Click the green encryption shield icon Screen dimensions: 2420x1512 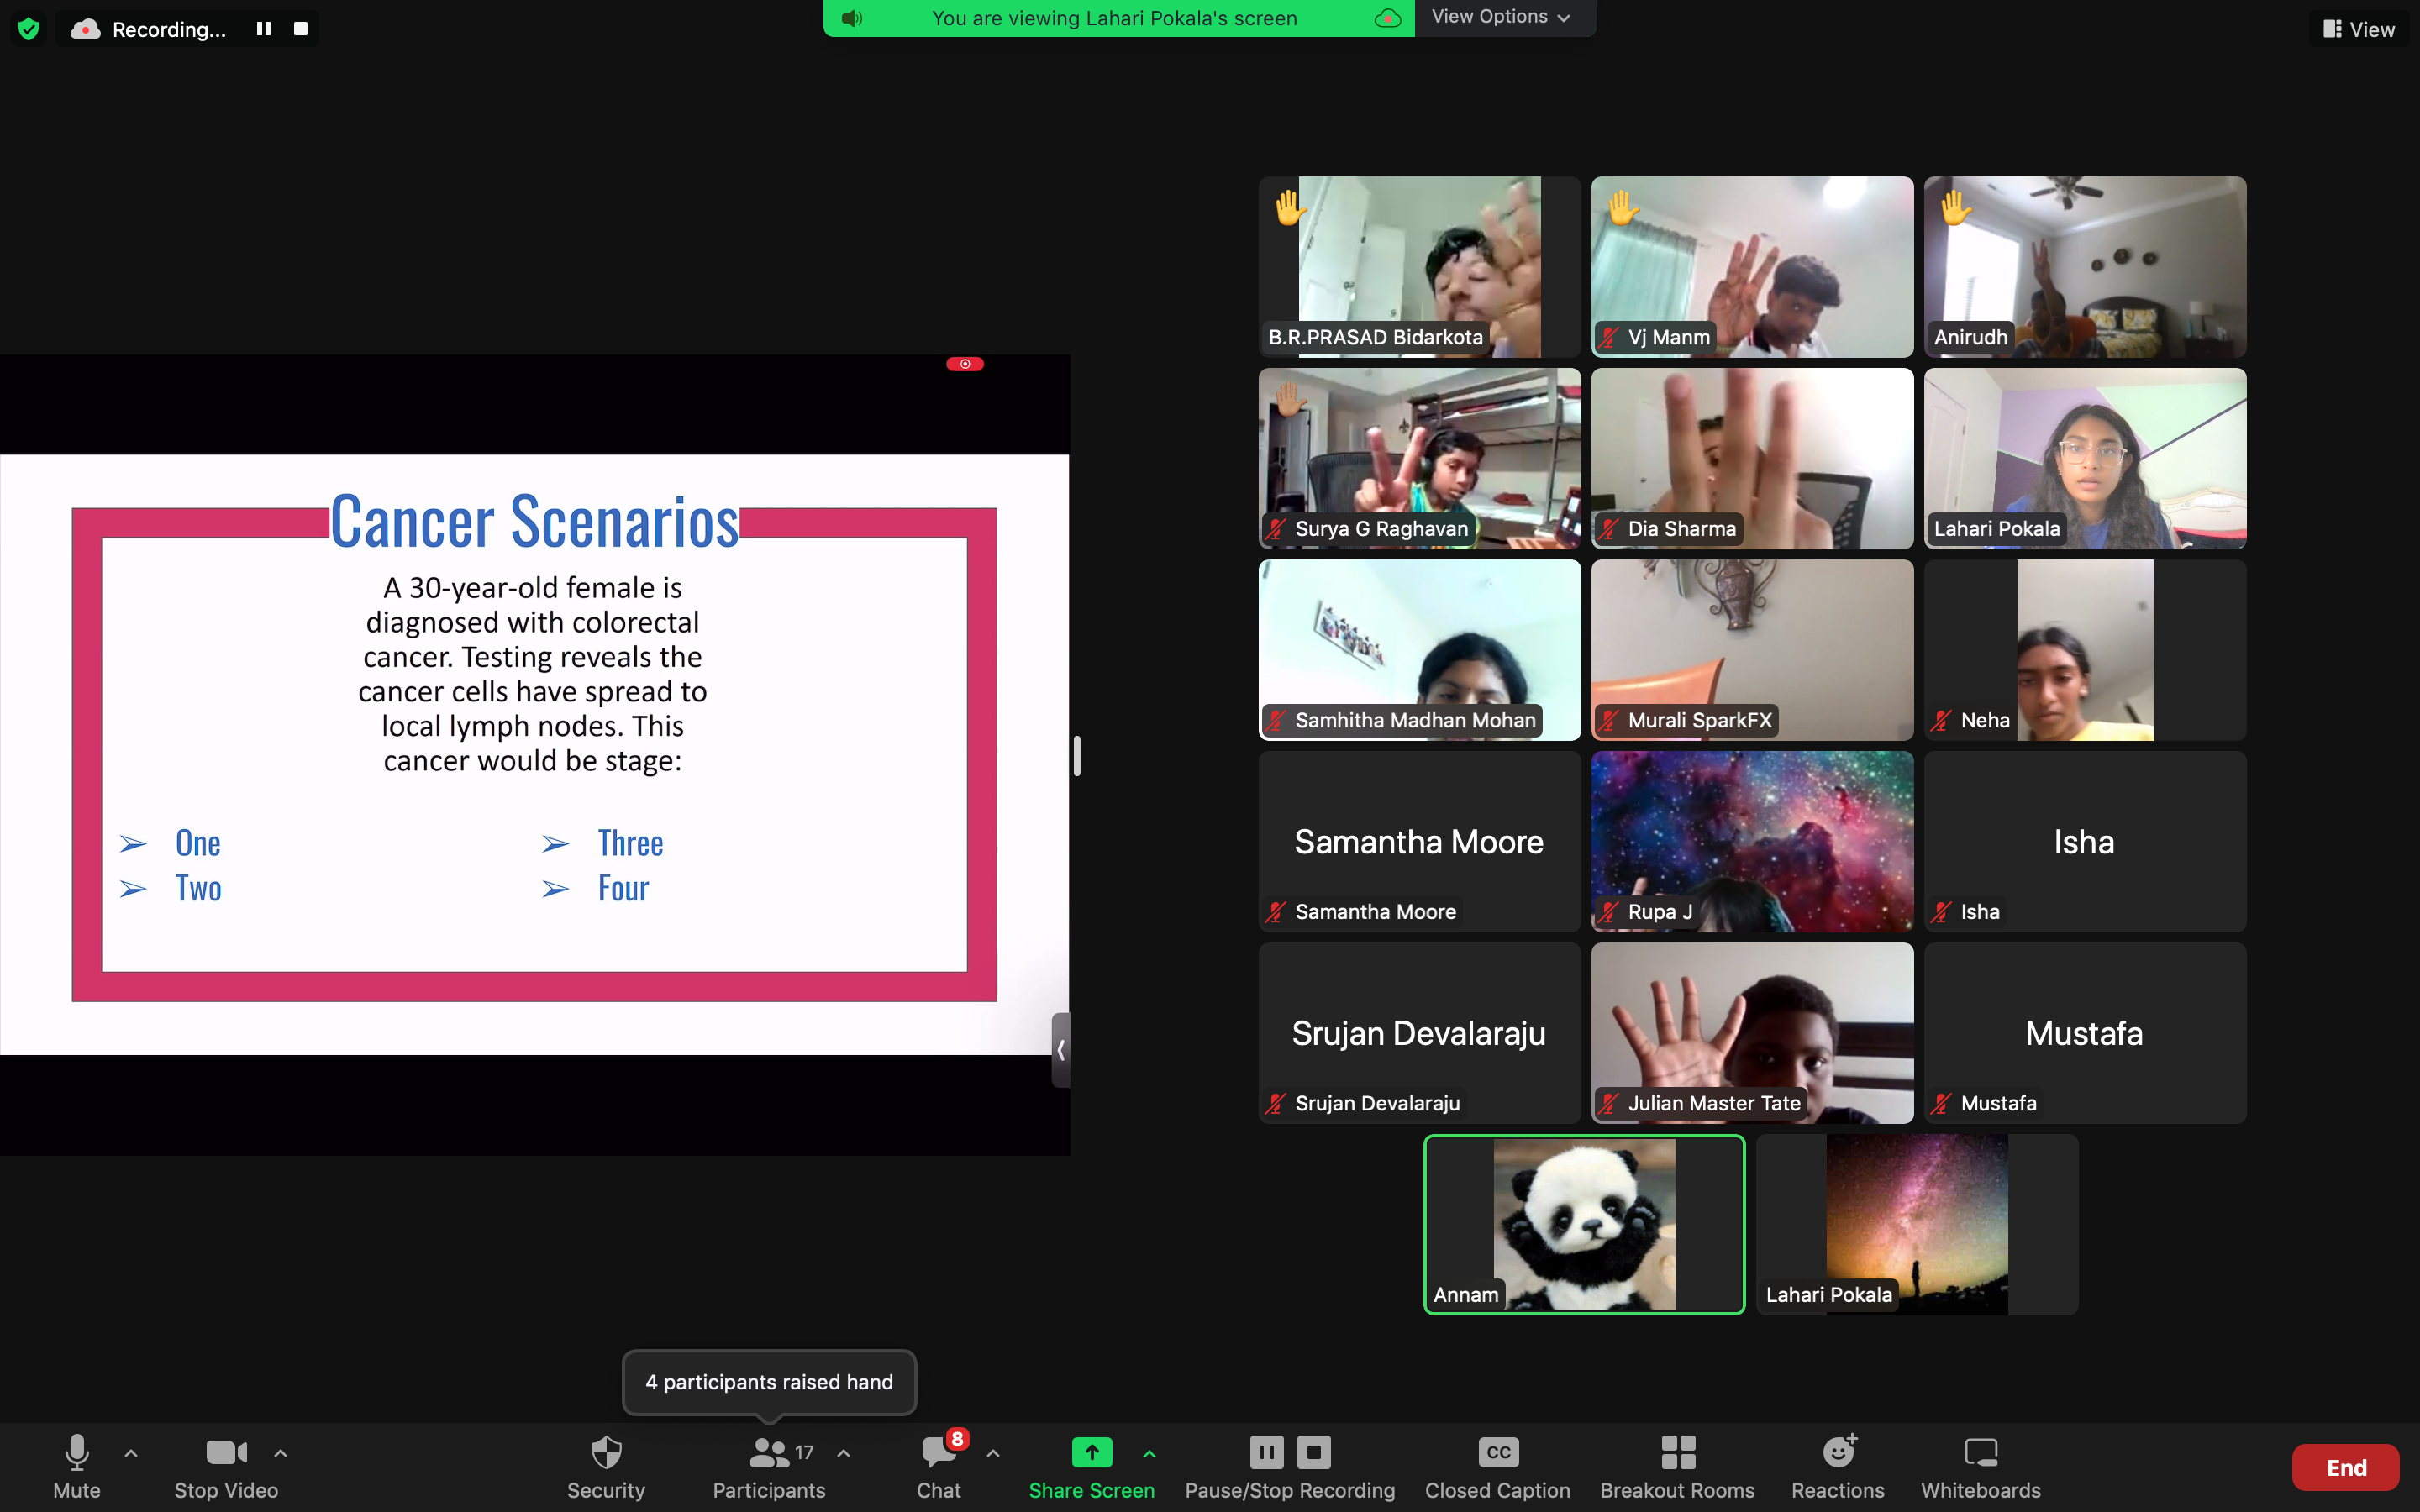click(x=29, y=29)
